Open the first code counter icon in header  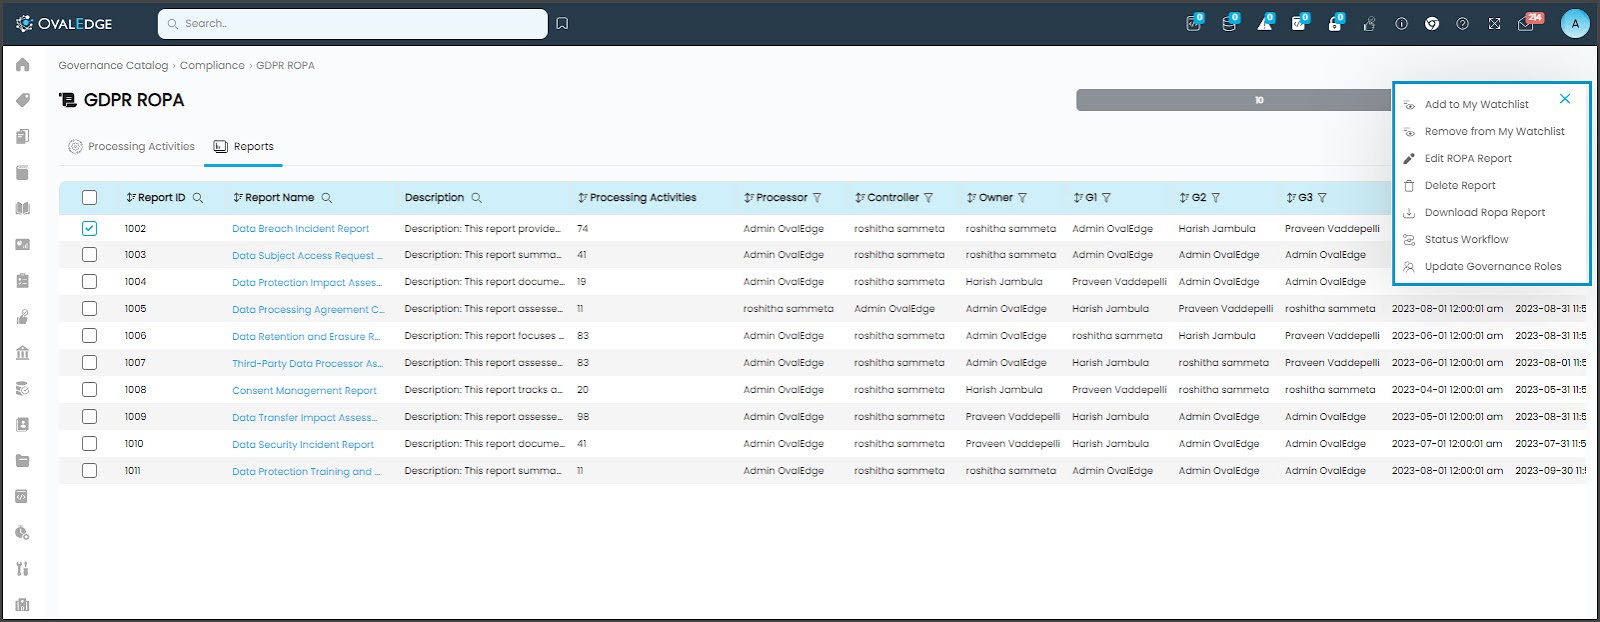pyautogui.click(x=1194, y=23)
